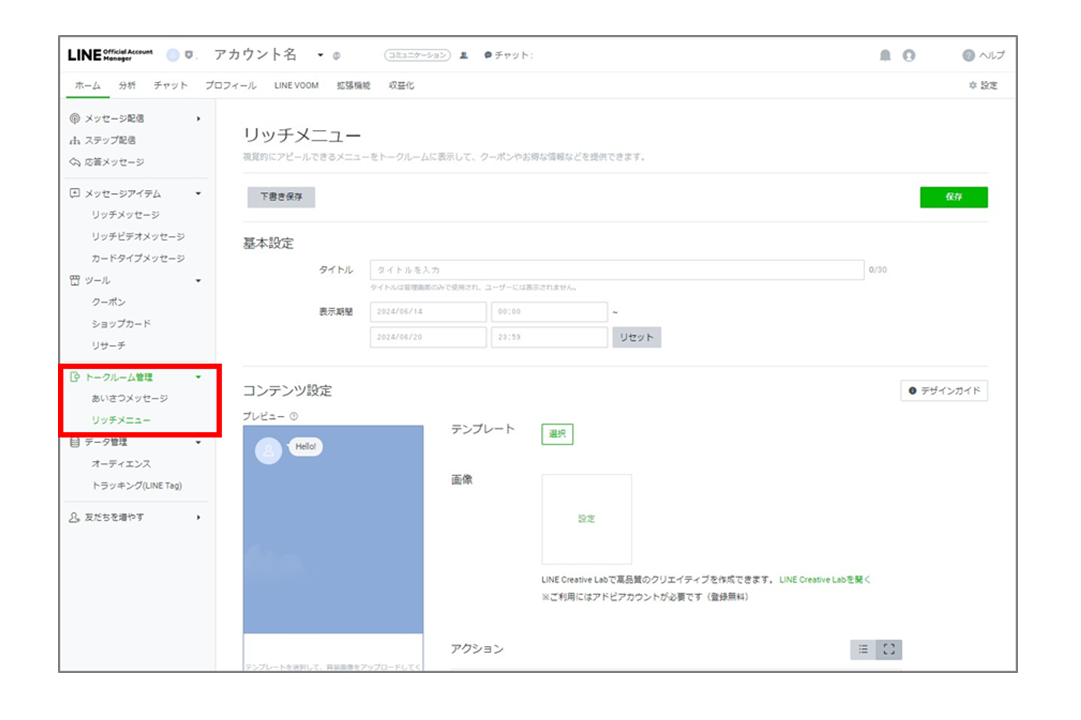Open the notifications bell icon
Viewport: 1081px width, 720px height.
885,55
